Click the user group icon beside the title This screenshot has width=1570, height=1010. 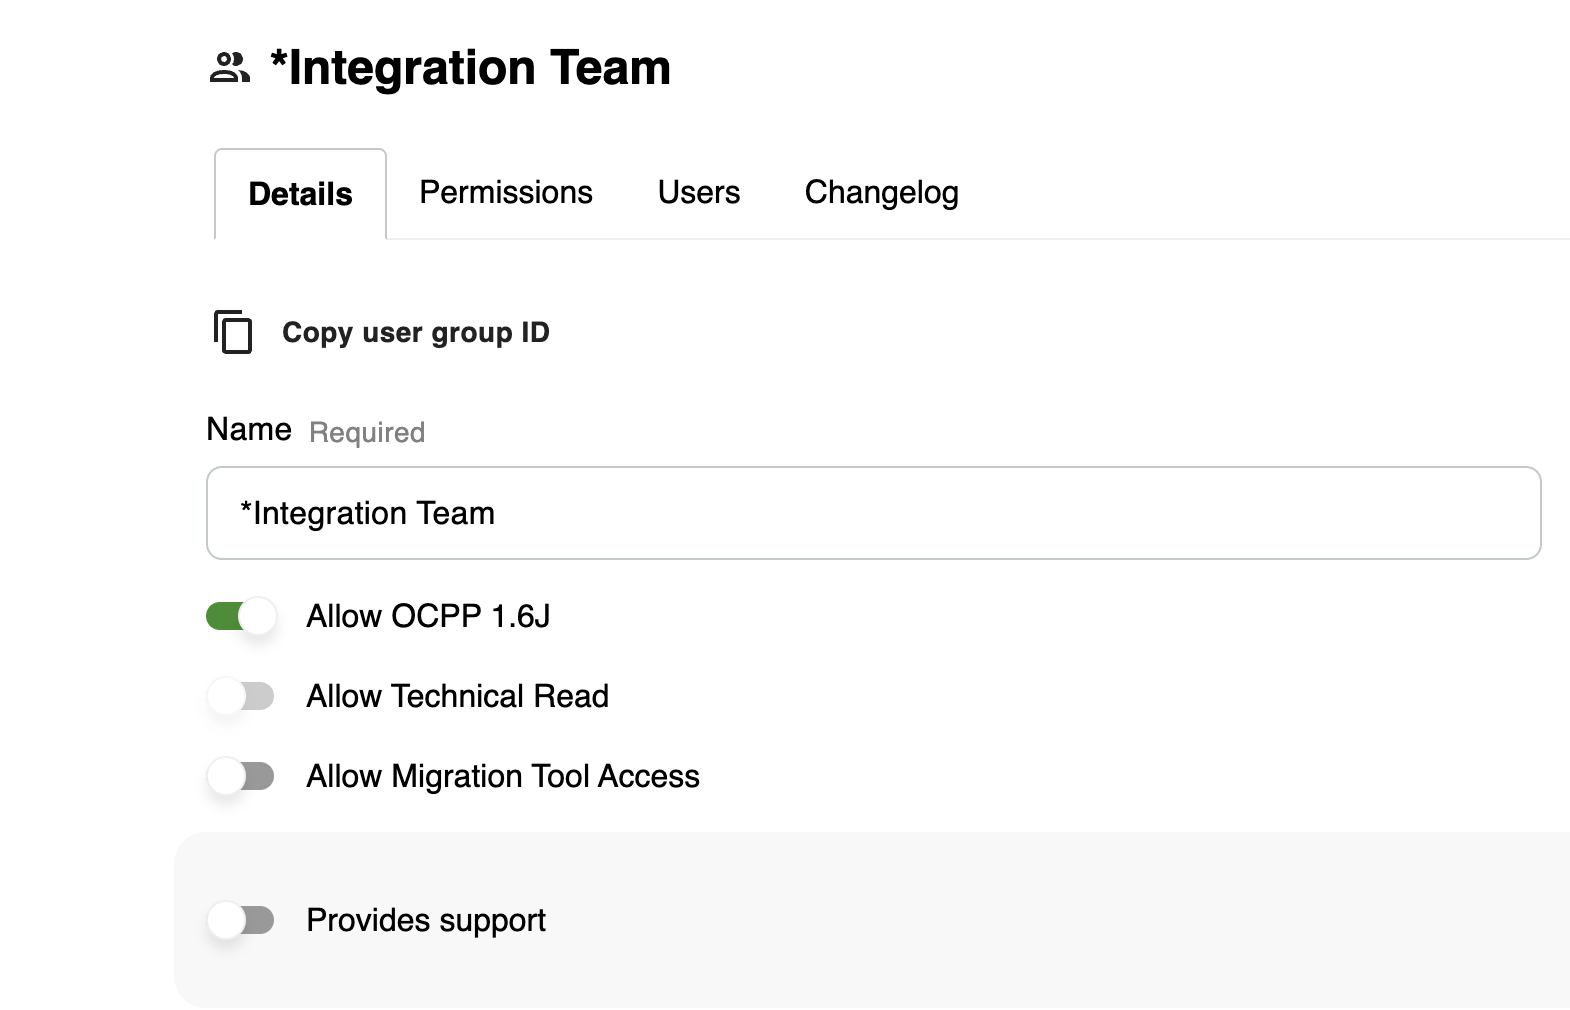229,68
